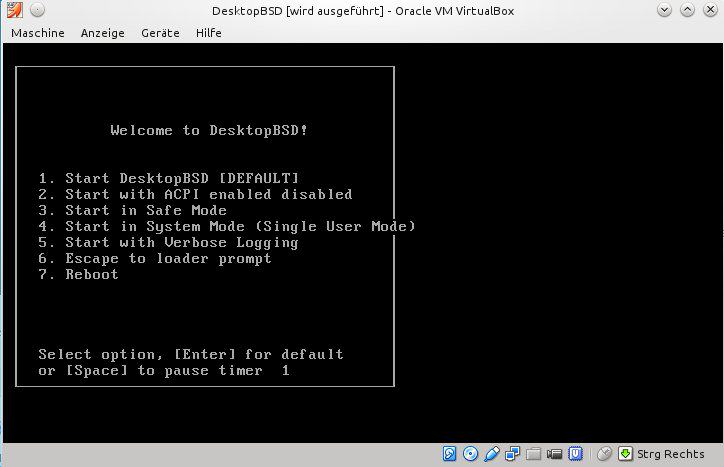Click the Start DesktopBSD [DEFAULT] boot line
The image size is (724, 467).
point(169,178)
